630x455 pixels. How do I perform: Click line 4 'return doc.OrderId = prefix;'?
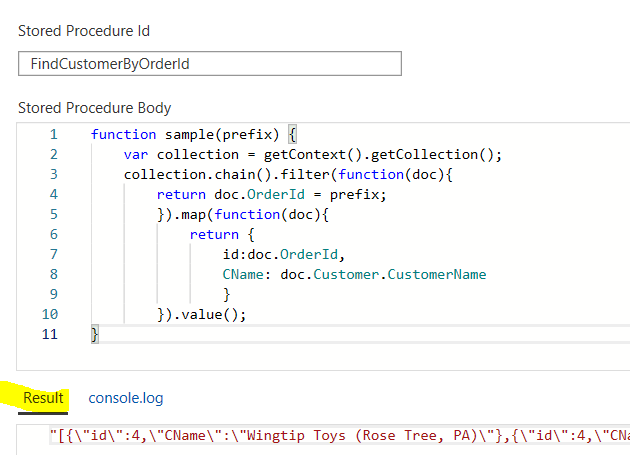[272, 195]
